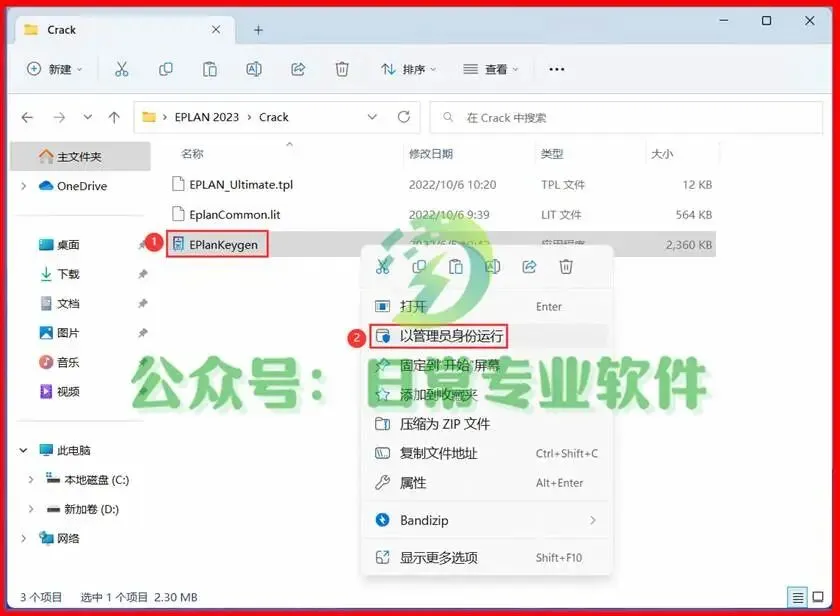Screen dimensions: 840x616
Task: Expand the OneDrive tree node
Action: click(24, 186)
